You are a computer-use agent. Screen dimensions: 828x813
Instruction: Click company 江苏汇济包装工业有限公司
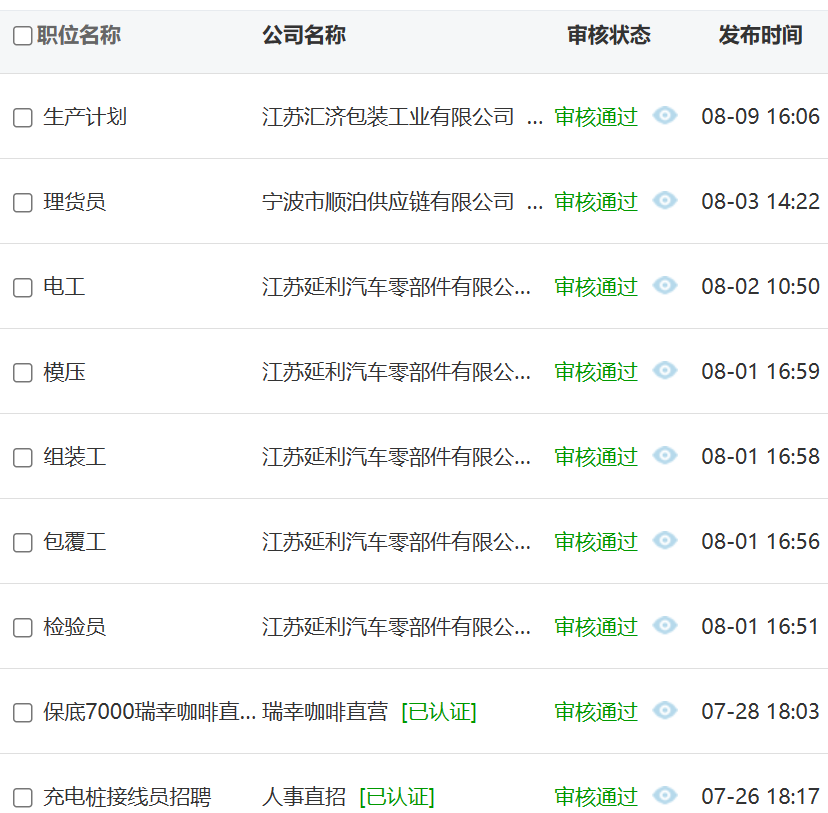click(x=388, y=117)
